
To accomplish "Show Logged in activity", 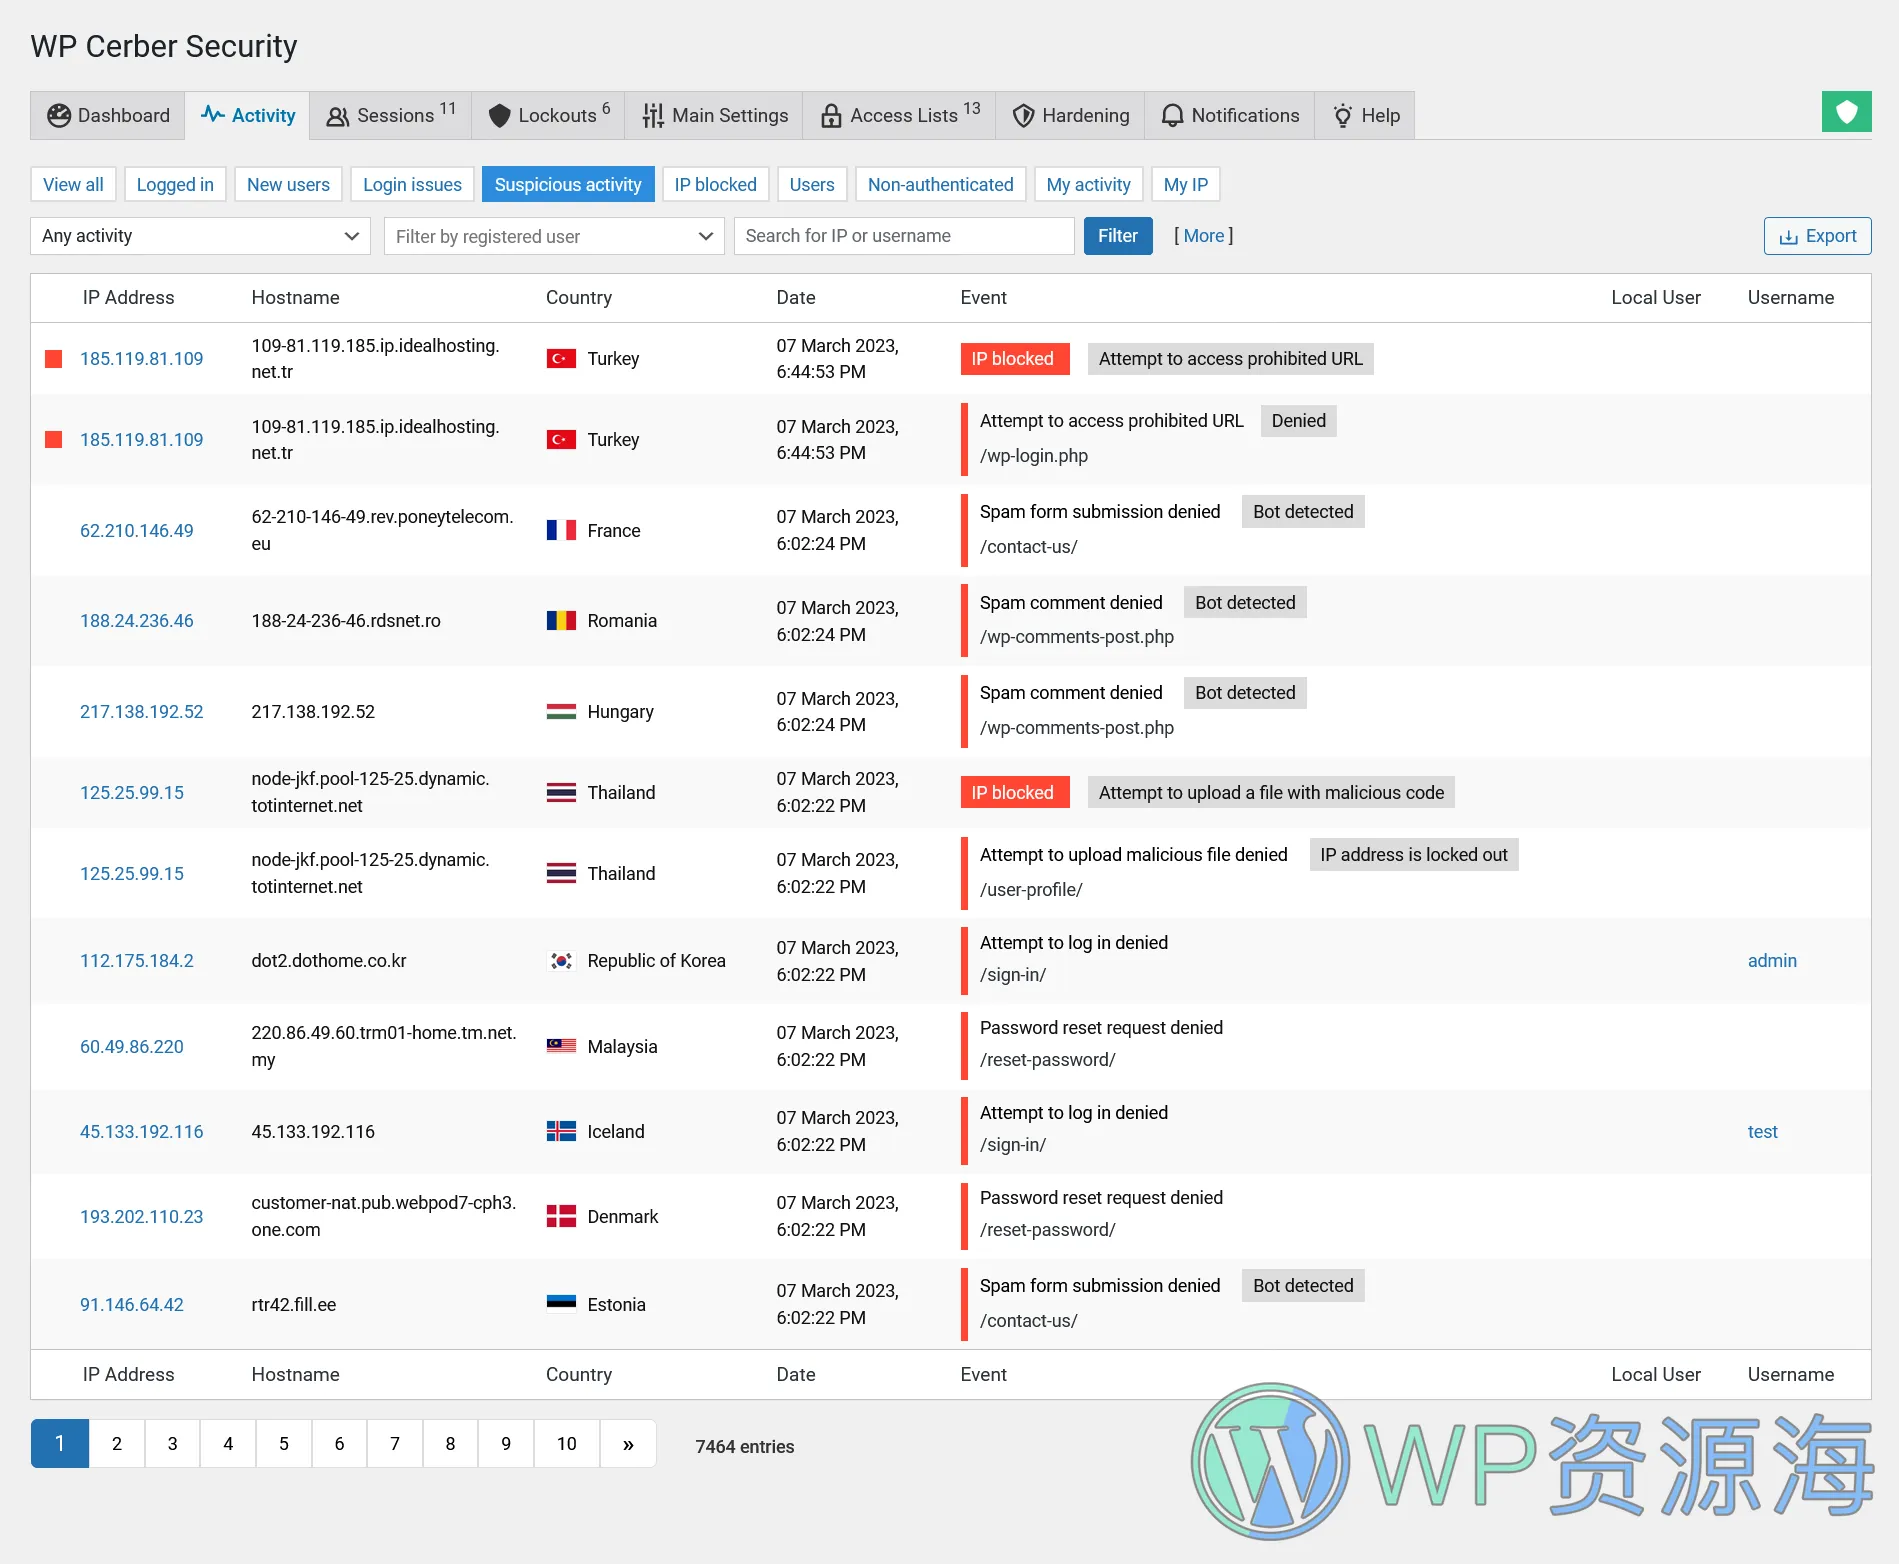I will tap(175, 184).
